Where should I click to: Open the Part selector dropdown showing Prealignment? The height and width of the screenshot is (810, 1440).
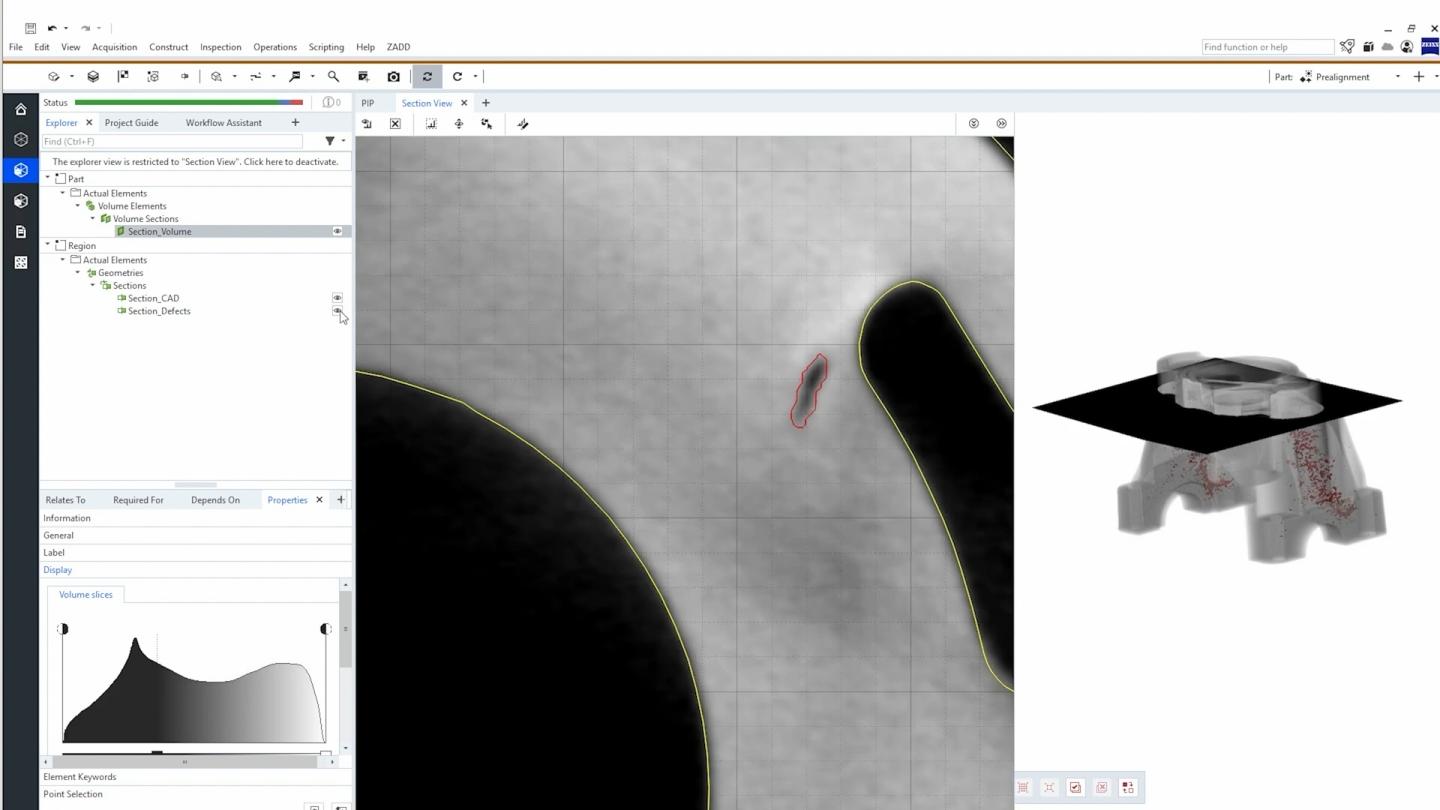pyautogui.click(x=1398, y=76)
